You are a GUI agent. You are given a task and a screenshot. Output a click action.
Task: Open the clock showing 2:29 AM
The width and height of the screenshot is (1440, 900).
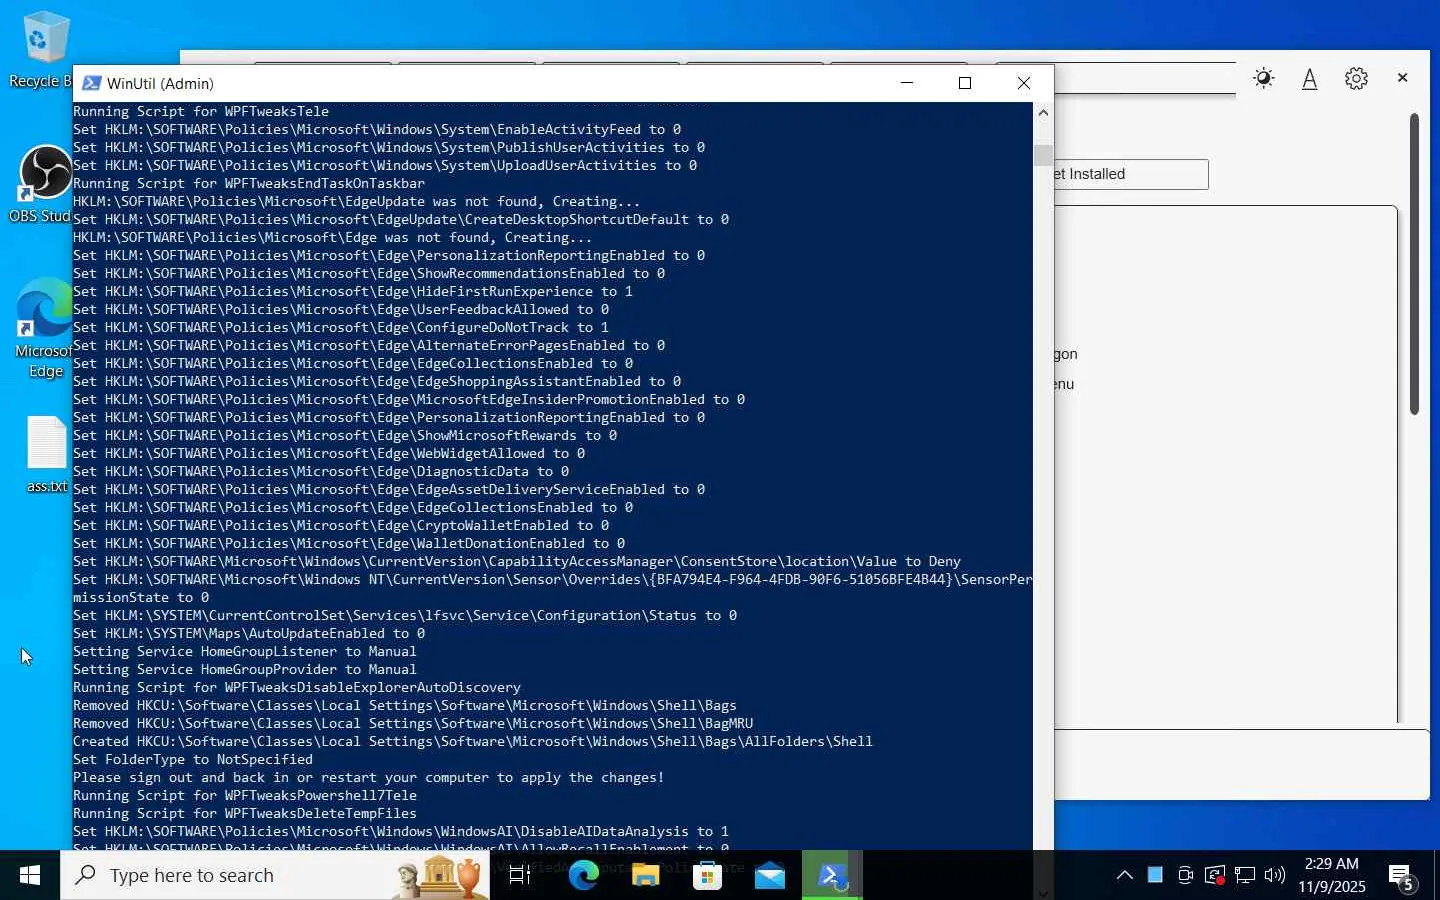(x=1332, y=875)
